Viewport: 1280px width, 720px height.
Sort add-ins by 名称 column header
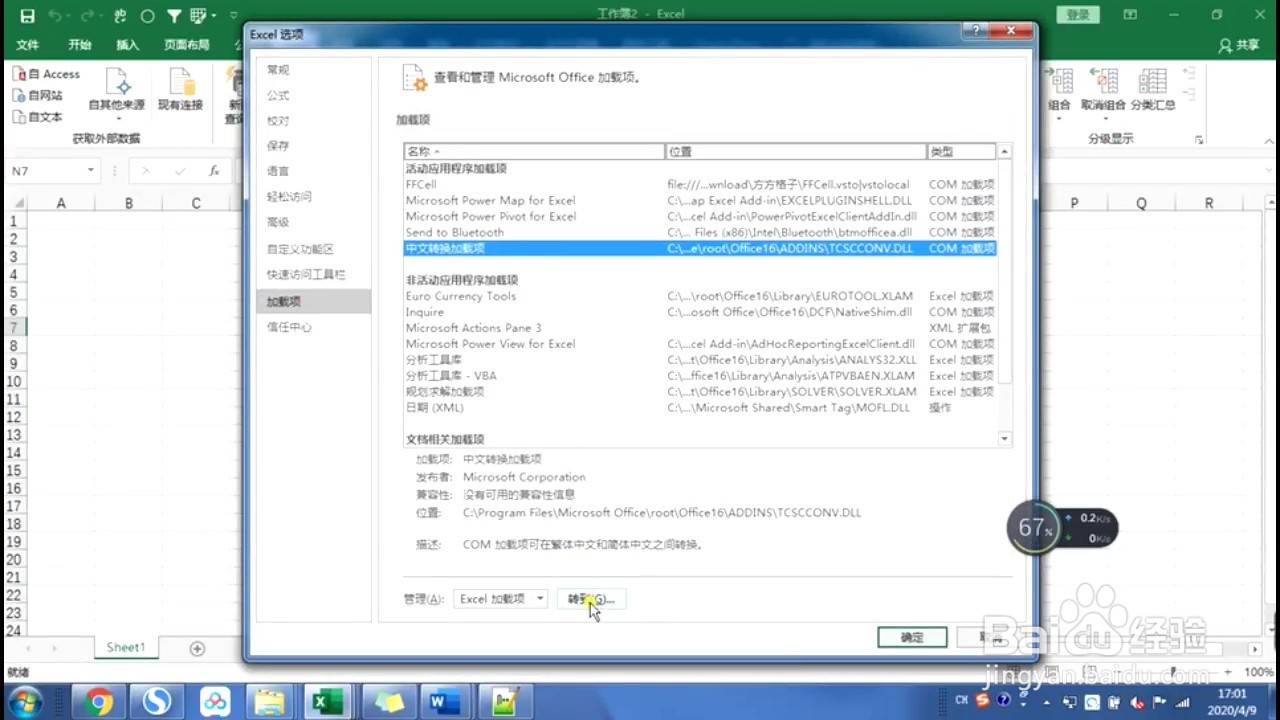click(x=534, y=152)
